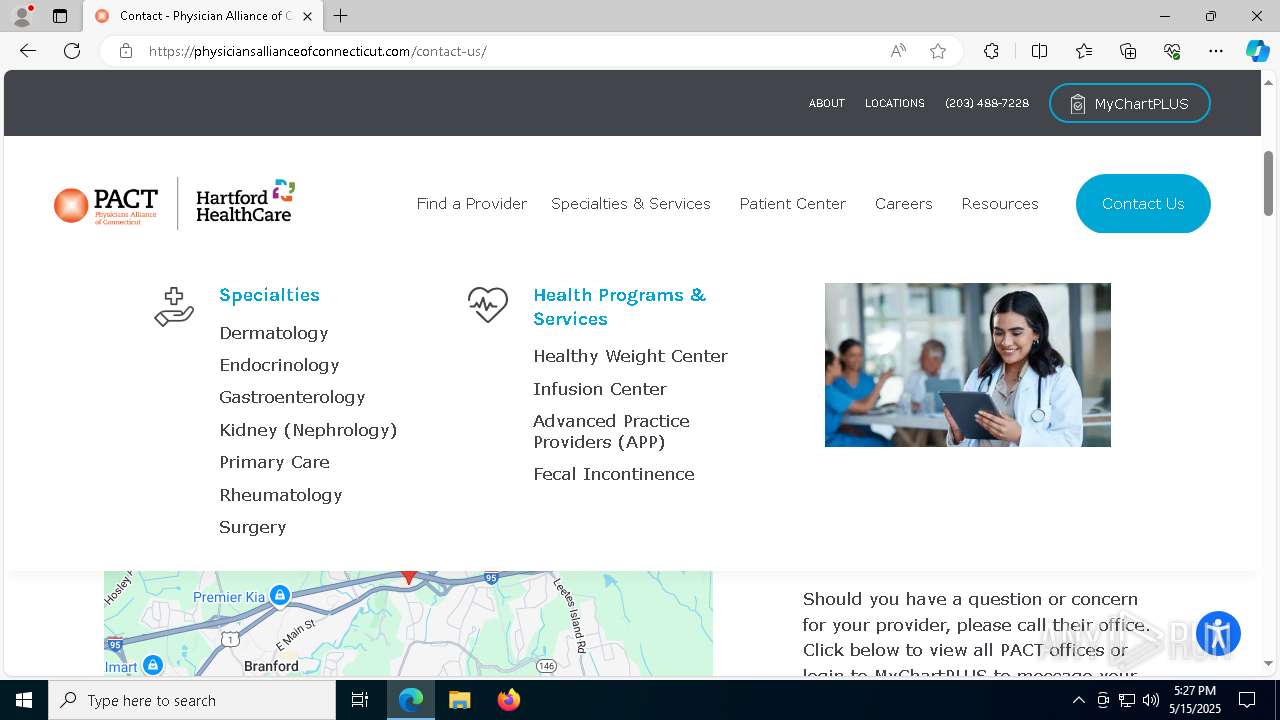Image resolution: width=1280 pixels, height=720 pixels.
Task: Click the Specialties hand-cross icon
Action: (174, 307)
